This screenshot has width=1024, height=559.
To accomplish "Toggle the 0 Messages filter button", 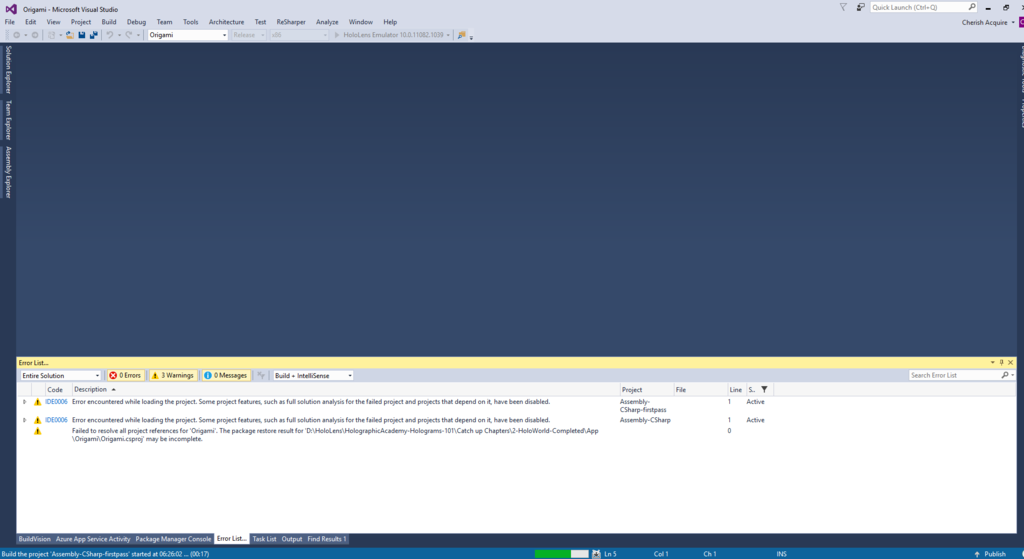I will (225, 375).
